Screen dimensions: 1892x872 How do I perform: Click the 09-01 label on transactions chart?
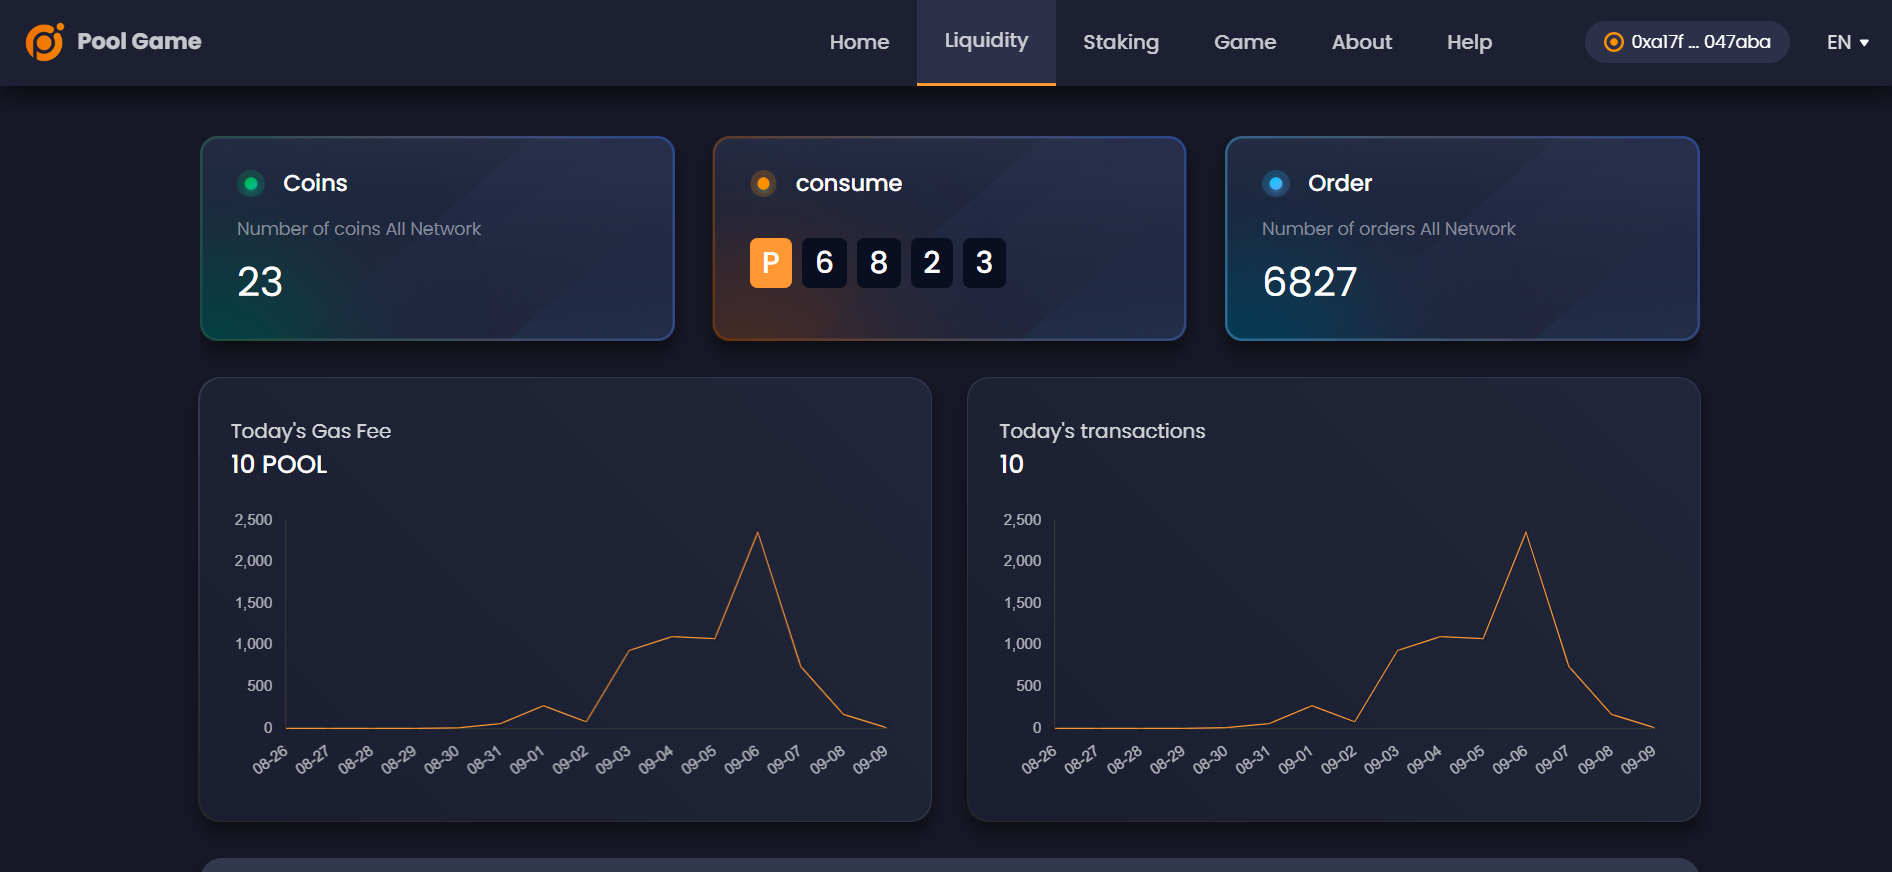click(1295, 760)
